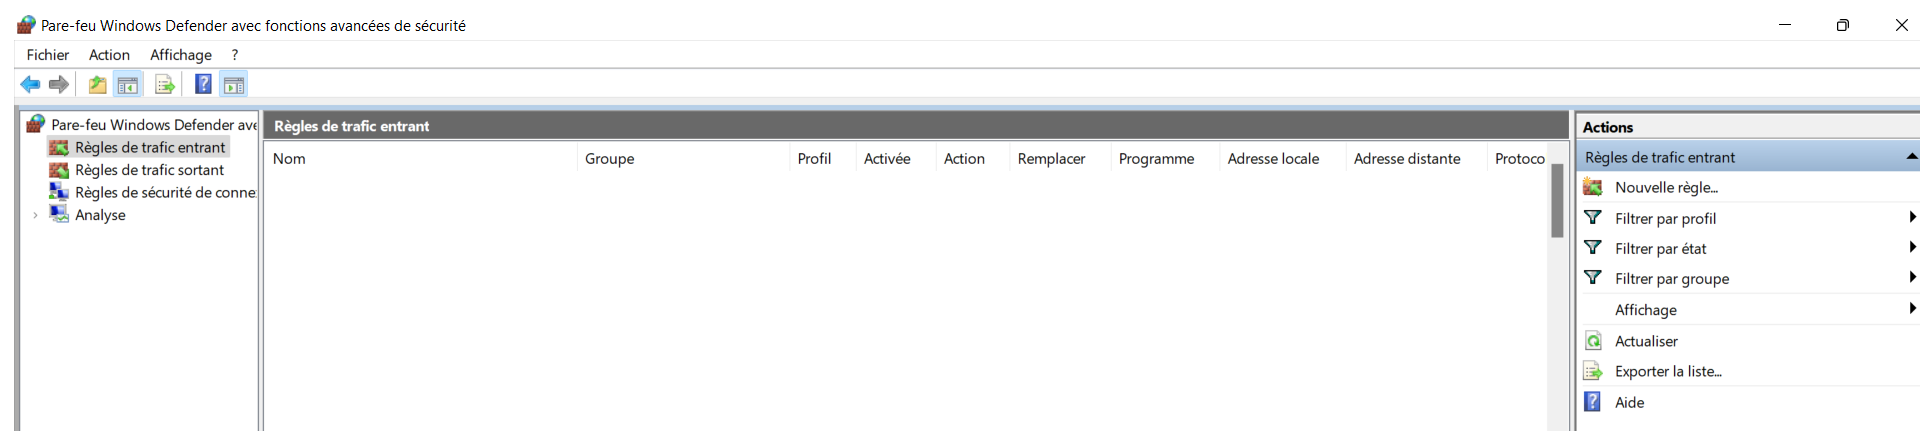Click the Adresse distante column header
The height and width of the screenshot is (431, 1920).
(1416, 158)
